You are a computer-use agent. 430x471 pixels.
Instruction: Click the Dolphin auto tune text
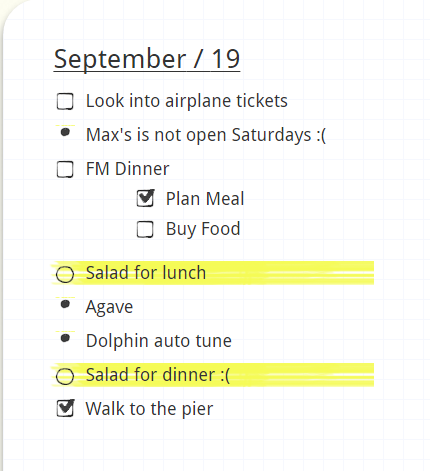(x=159, y=341)
